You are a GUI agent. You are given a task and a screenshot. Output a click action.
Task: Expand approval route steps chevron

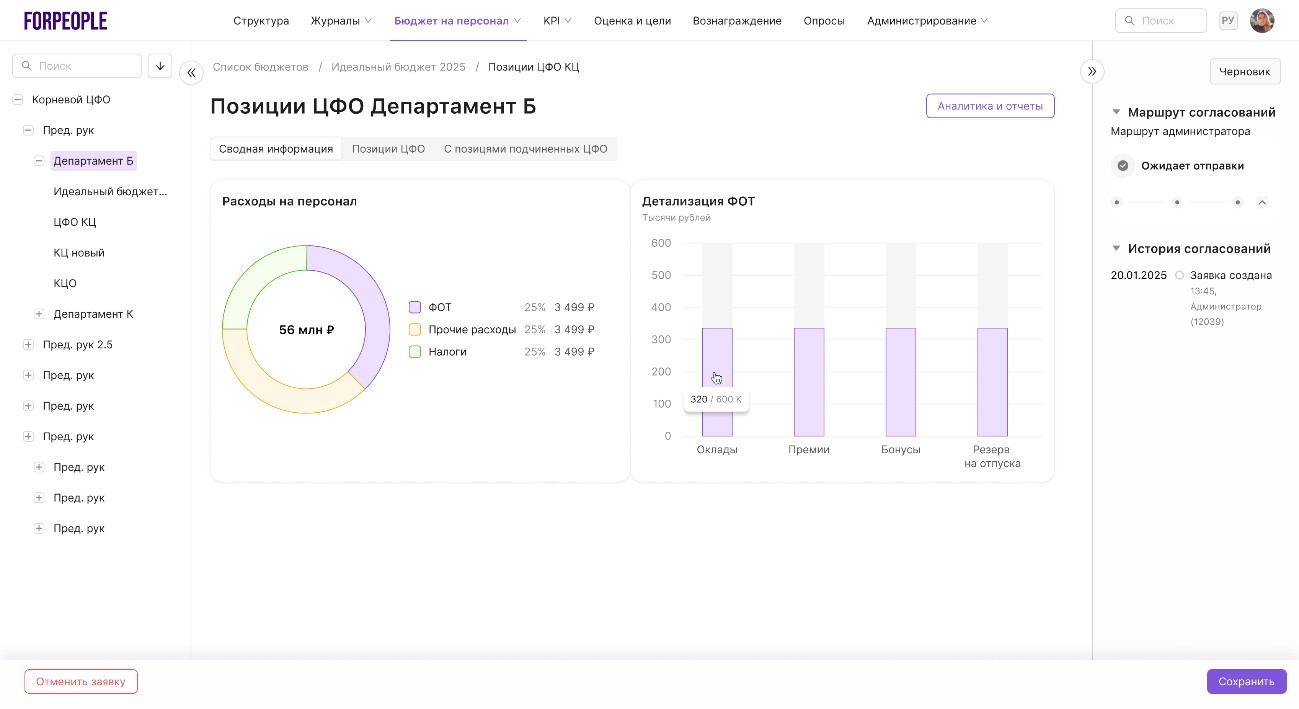coord(1262,203)
